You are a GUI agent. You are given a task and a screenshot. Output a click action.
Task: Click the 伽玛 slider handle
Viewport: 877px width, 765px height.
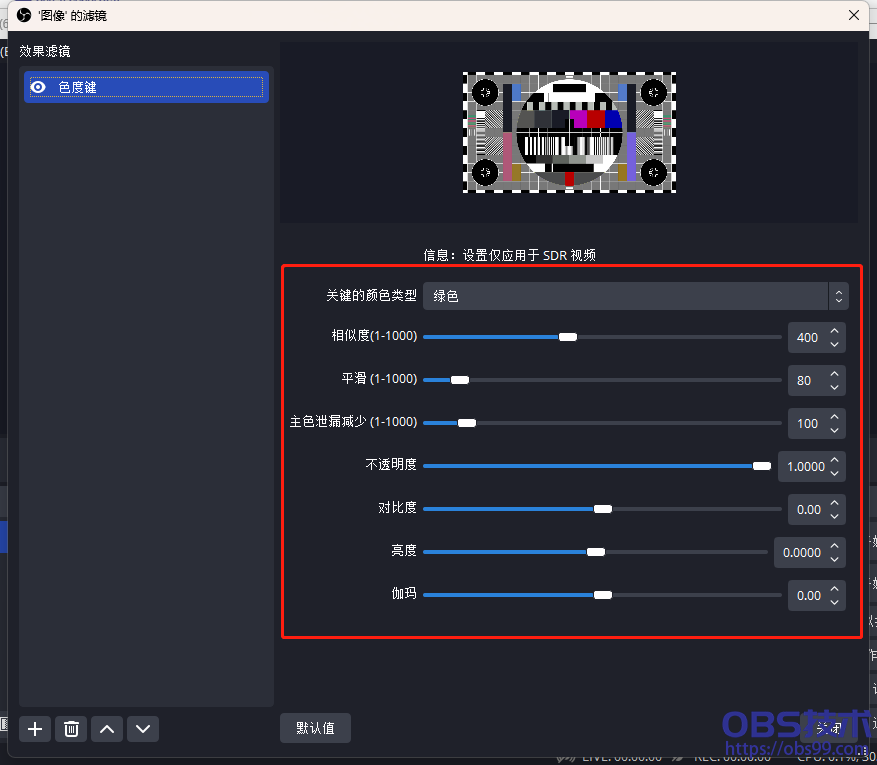(x=603, y=595)
